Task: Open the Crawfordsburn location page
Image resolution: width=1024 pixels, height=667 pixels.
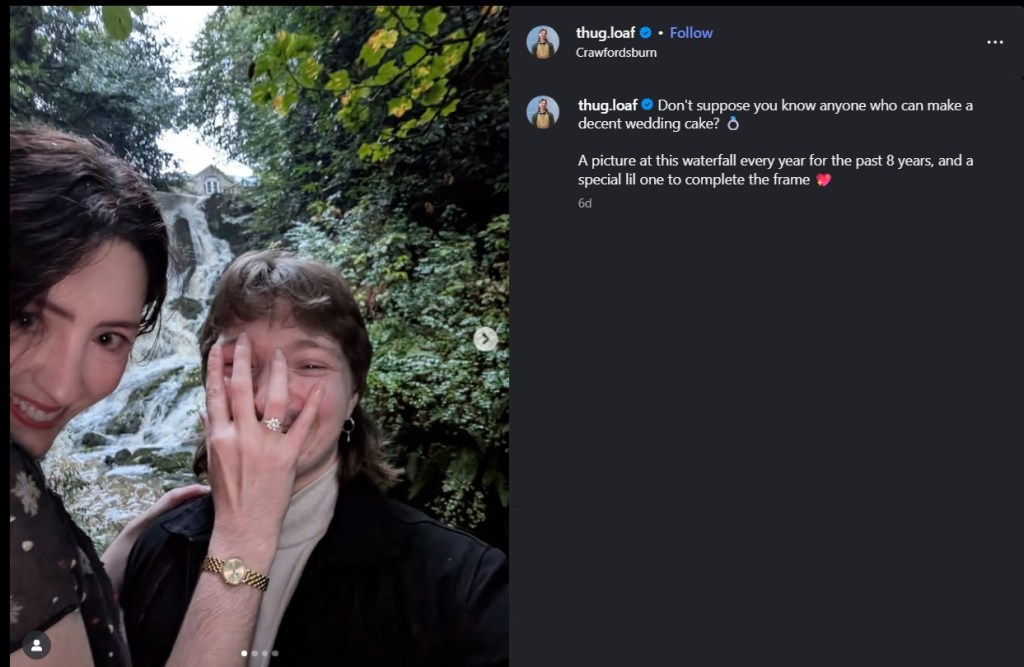Action: coord(616,52)
